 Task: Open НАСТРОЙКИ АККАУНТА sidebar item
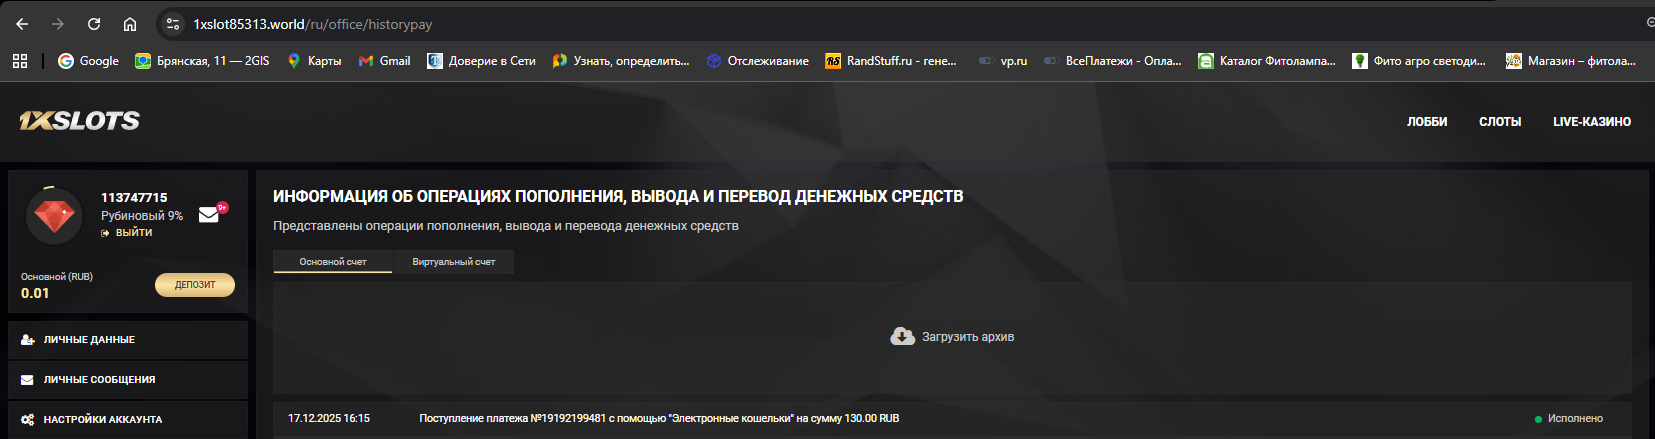point(128,420)
